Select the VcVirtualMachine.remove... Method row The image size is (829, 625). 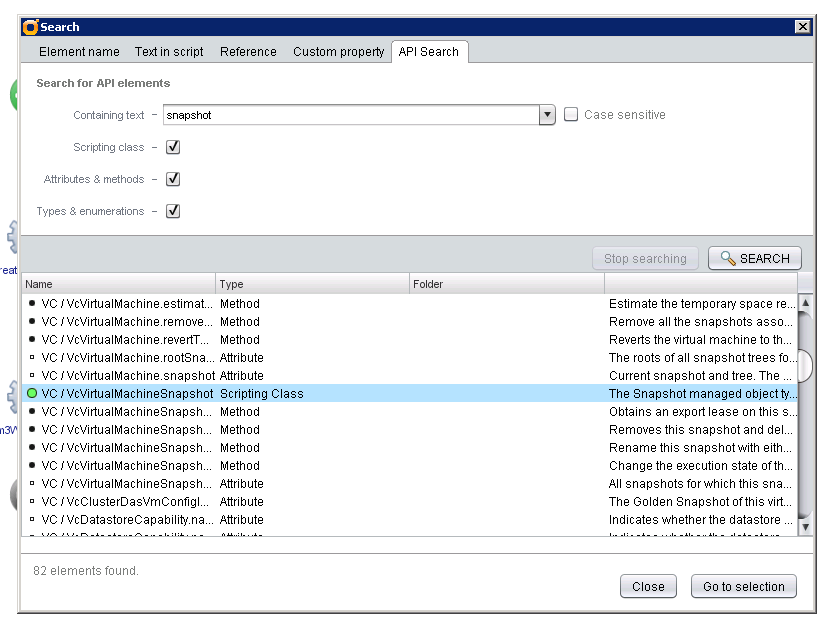point(409,321)
